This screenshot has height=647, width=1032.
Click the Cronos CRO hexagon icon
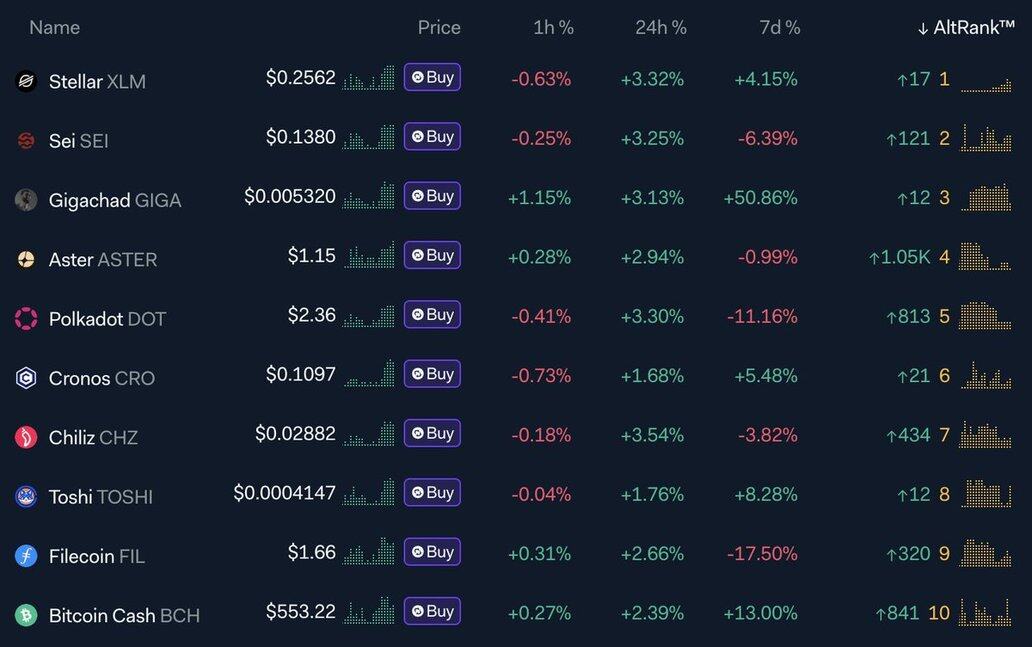click(26, 378)
